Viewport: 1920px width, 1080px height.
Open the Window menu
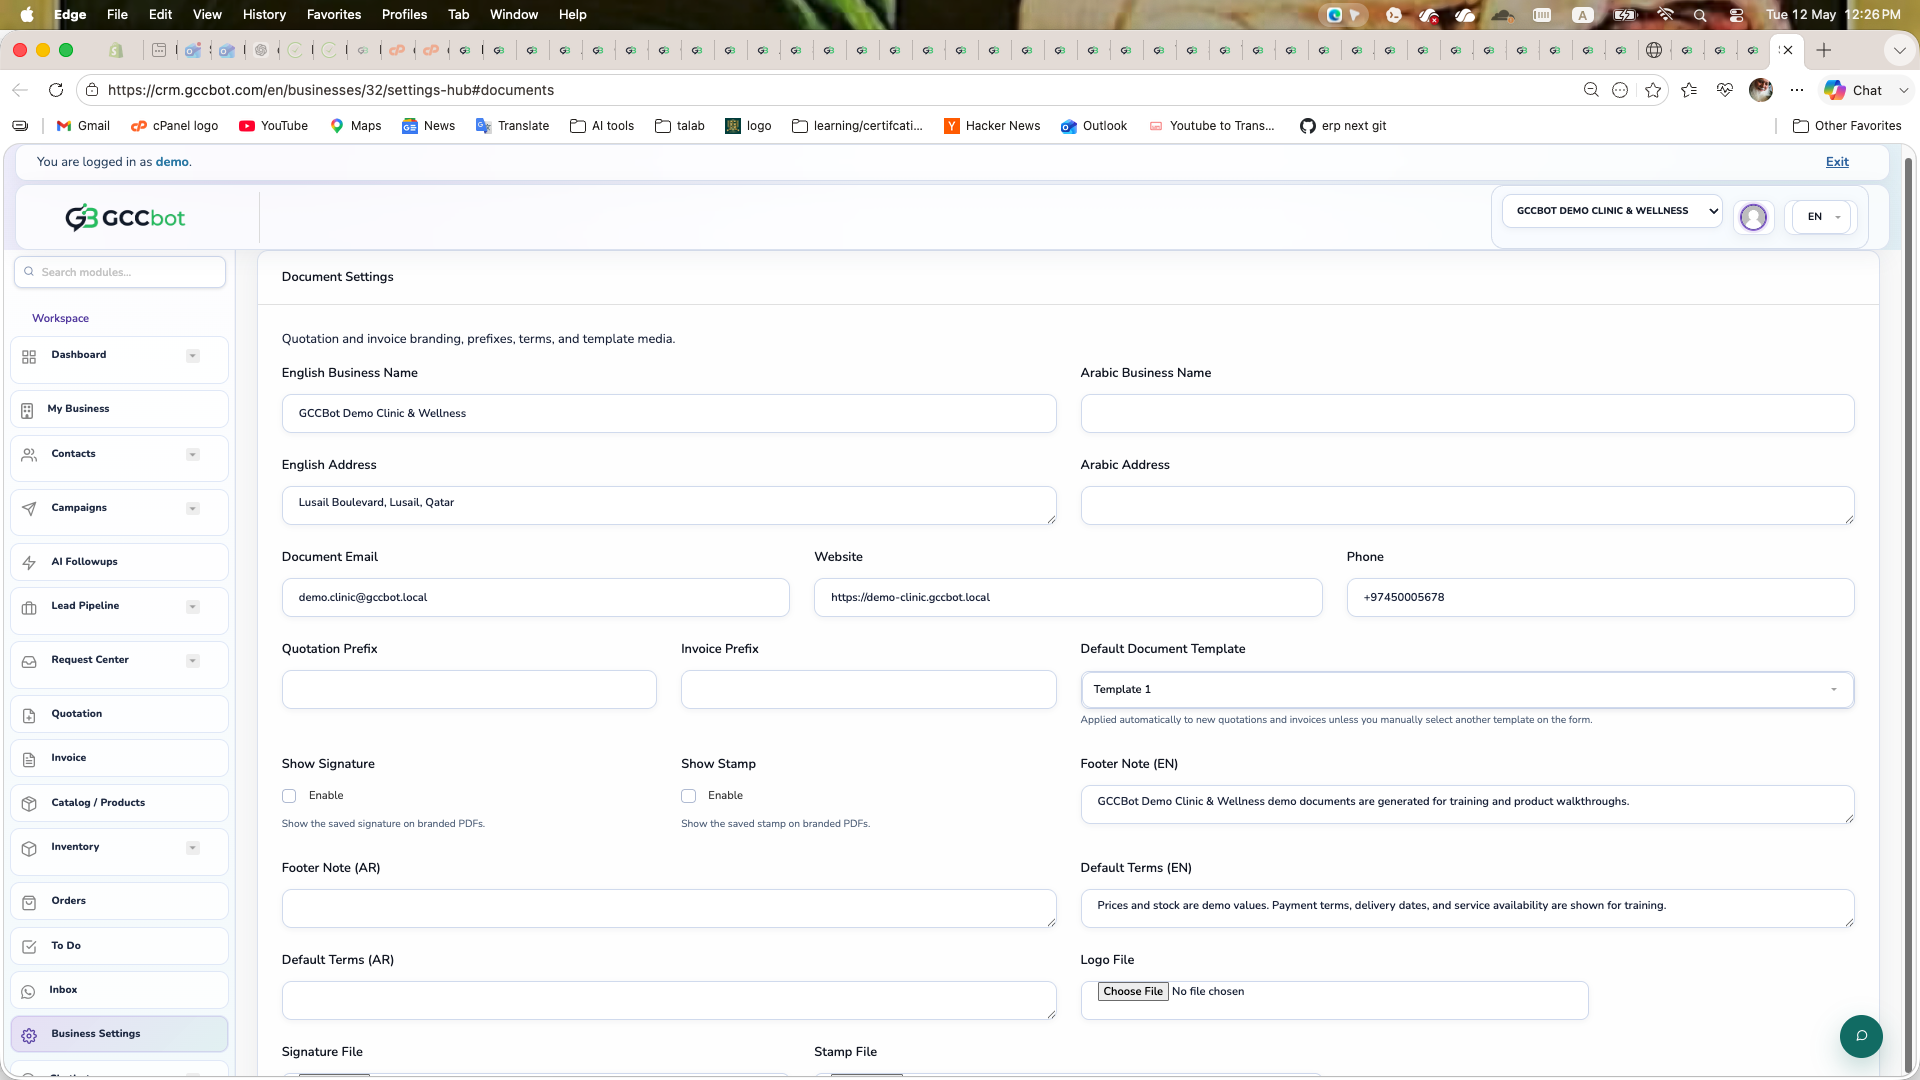point(514,15)
